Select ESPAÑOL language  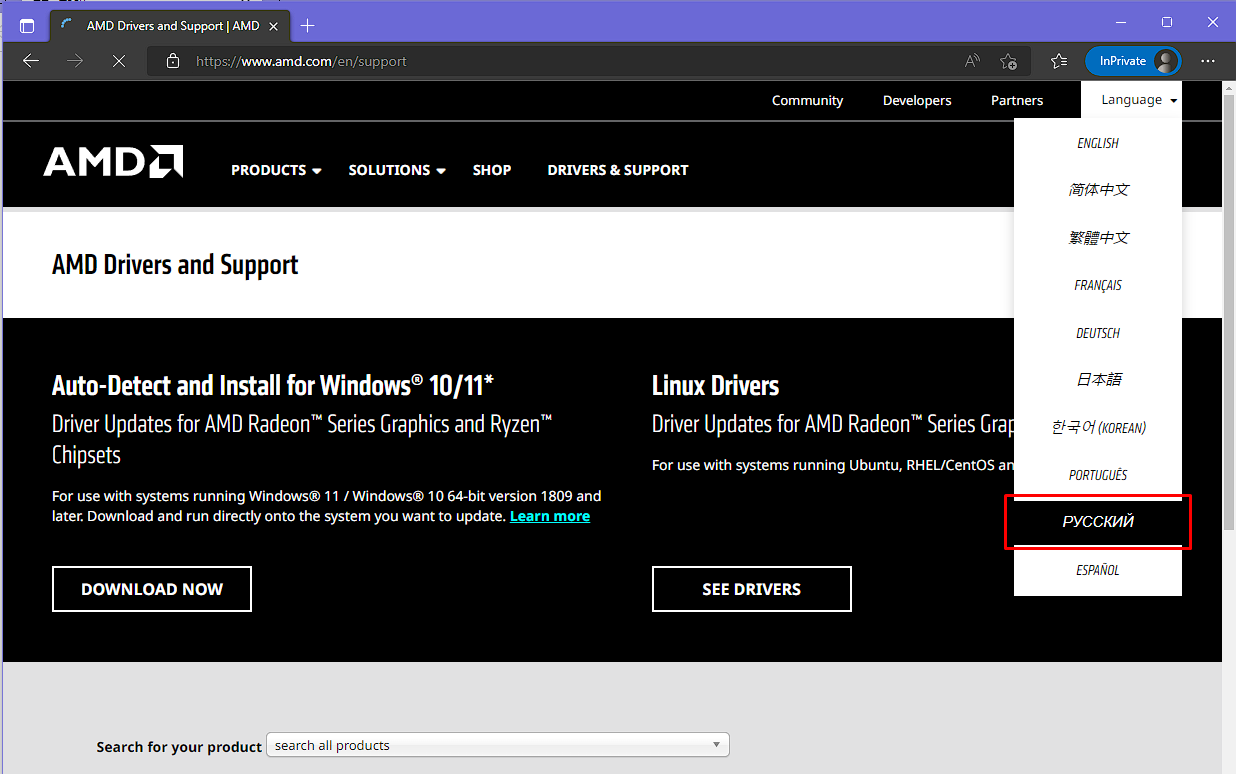click(1098, 570)
